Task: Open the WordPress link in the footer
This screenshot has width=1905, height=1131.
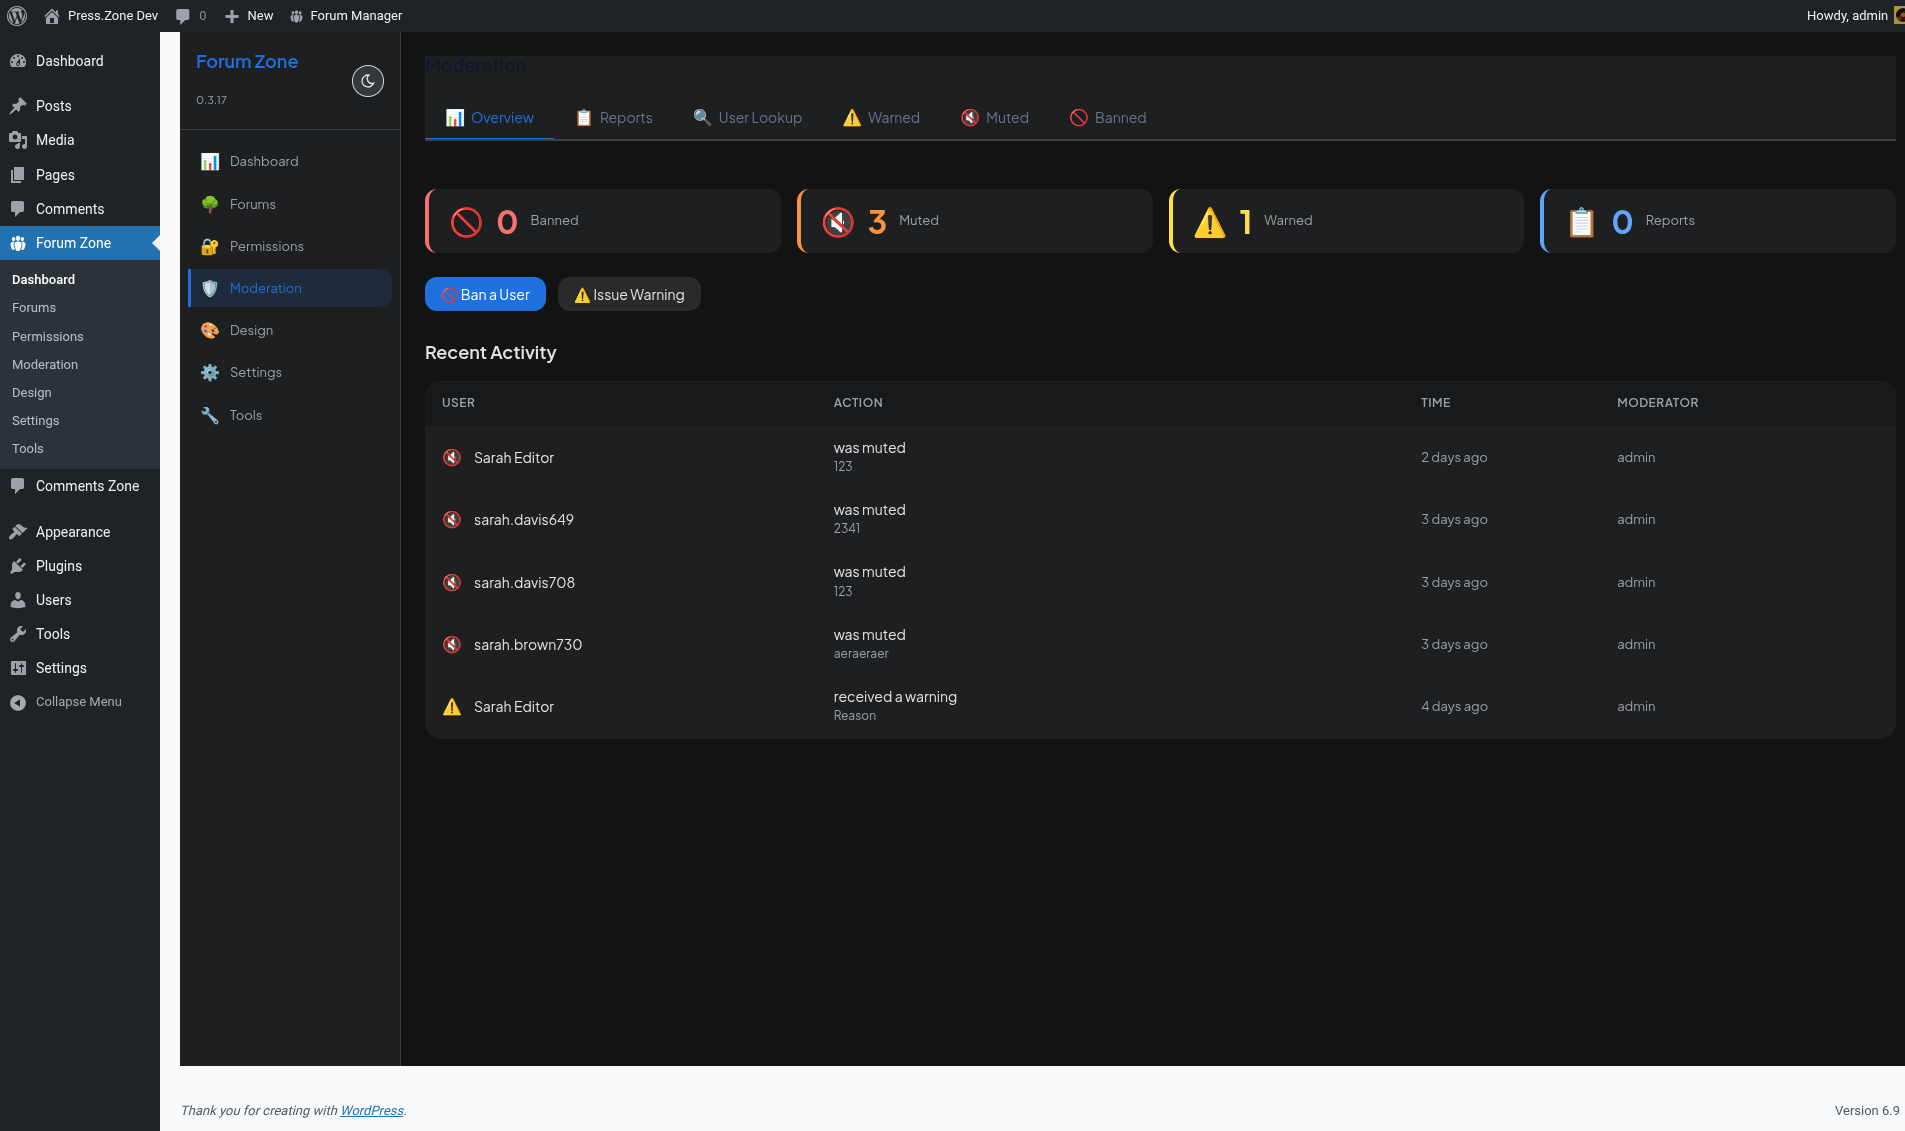Action: pos(372,1111)
